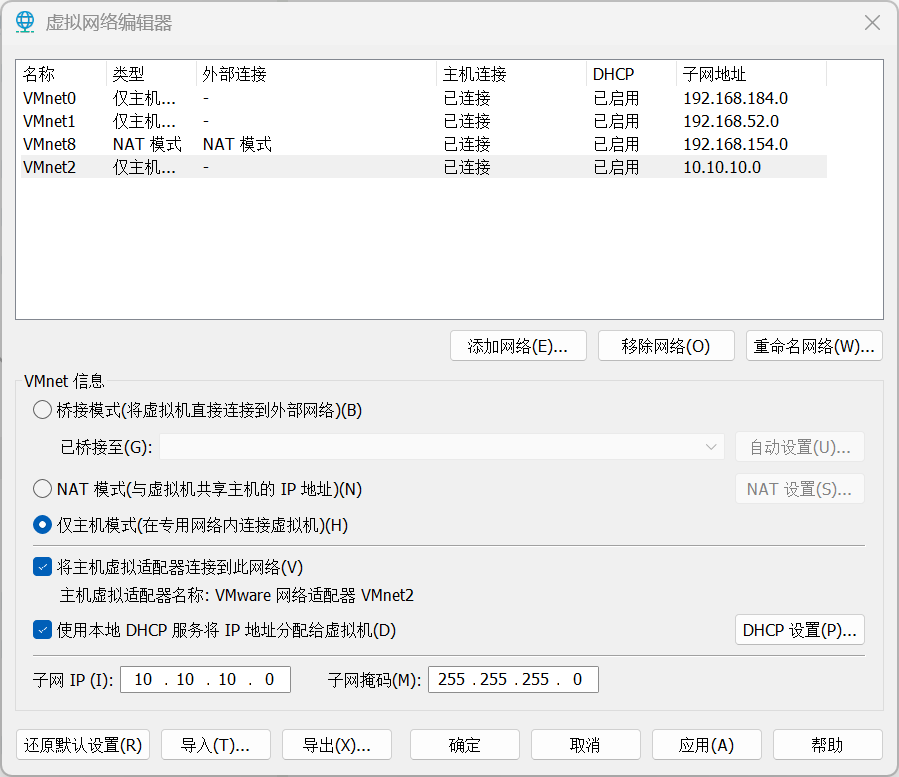Click the 导入(T)... button

click(x=216, y=745)
